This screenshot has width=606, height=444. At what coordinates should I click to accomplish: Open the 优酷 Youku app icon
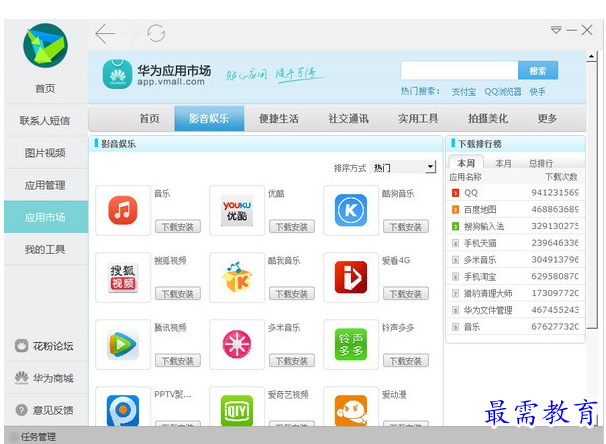pyautogui.click(x=237, y=210)
